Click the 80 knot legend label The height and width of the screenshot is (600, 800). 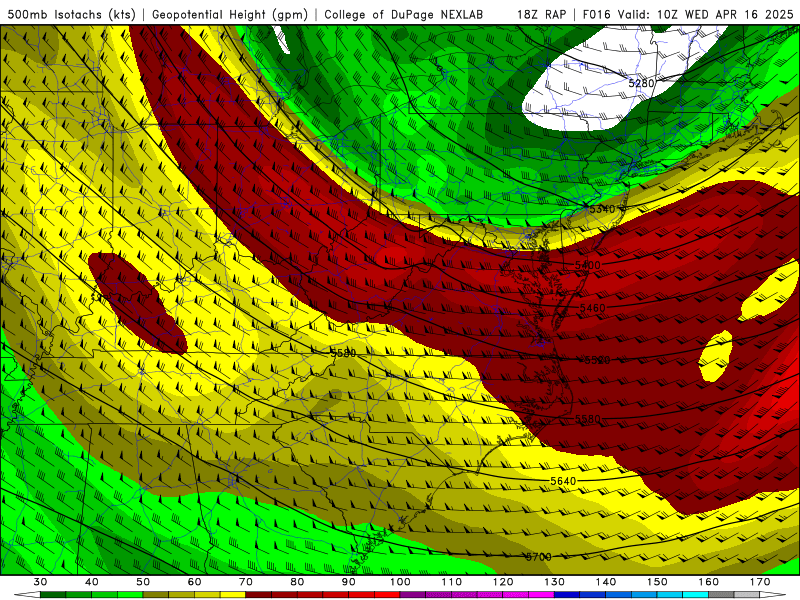(297, 582)
